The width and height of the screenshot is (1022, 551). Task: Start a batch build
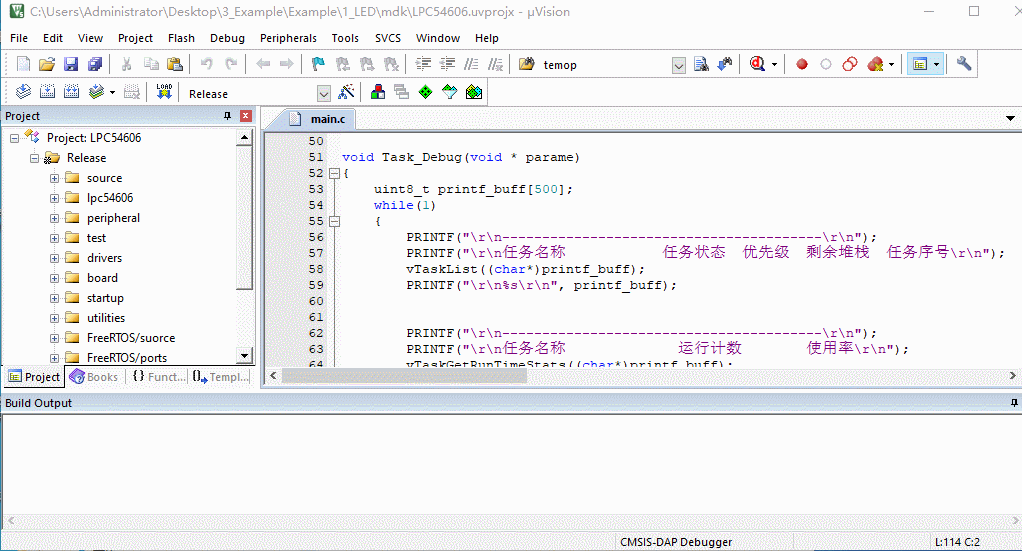(x=96, y=92)
